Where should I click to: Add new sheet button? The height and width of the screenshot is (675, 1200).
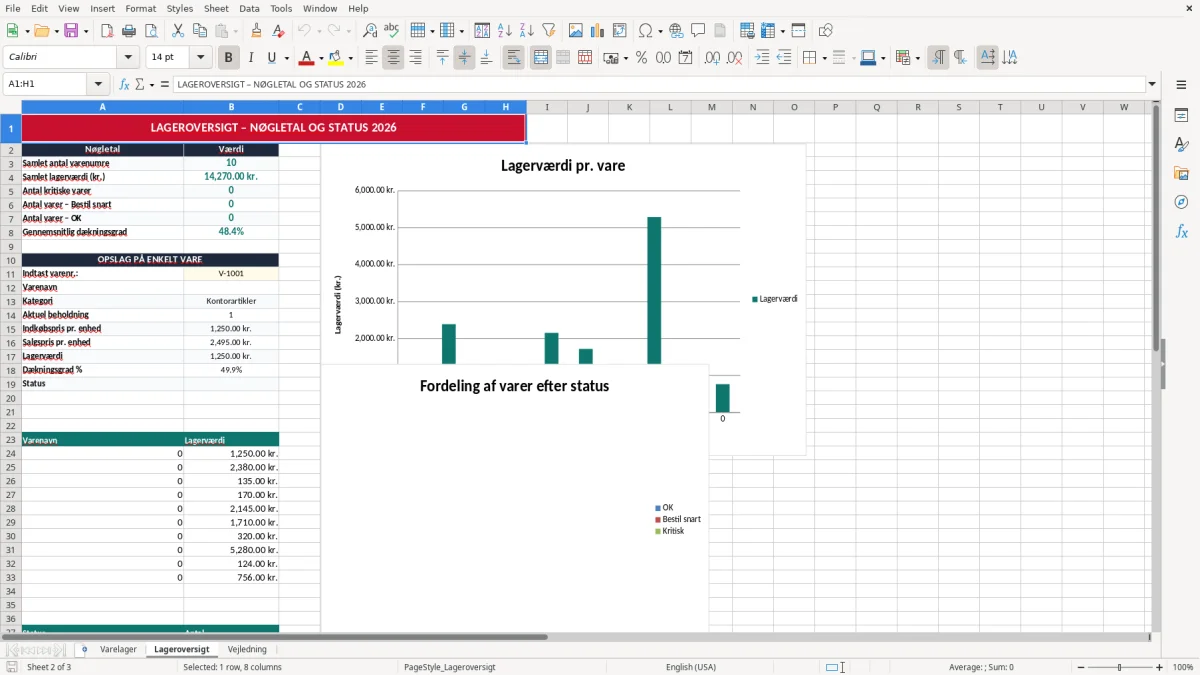[x=84, y=649]
